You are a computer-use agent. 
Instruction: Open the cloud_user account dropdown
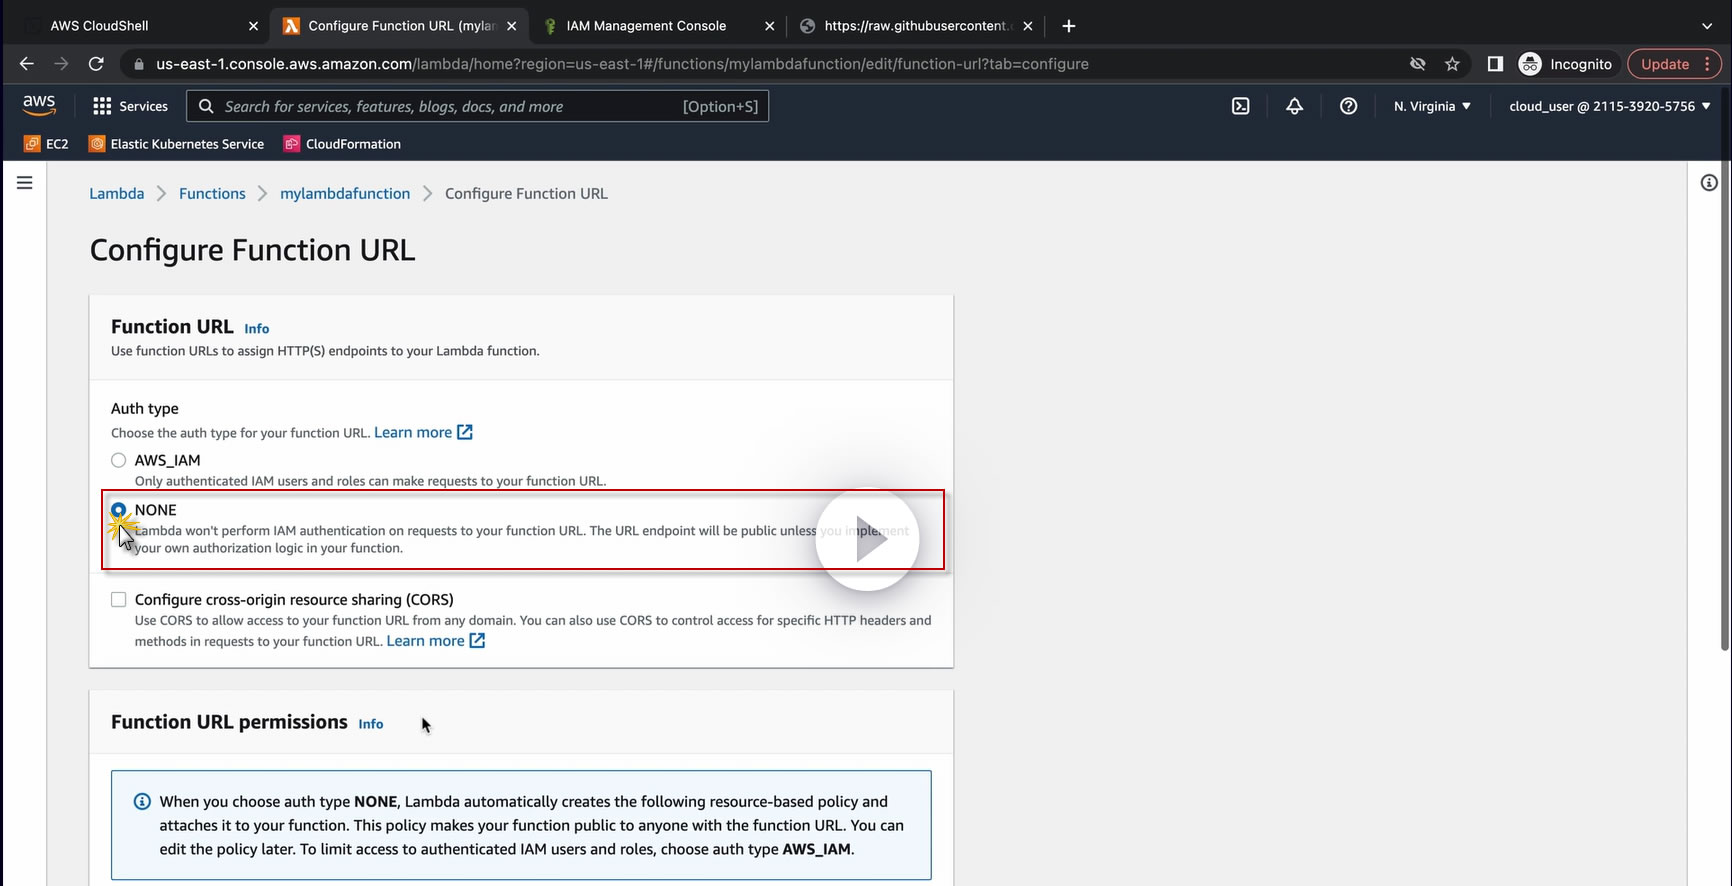[x=1610, y=106]
